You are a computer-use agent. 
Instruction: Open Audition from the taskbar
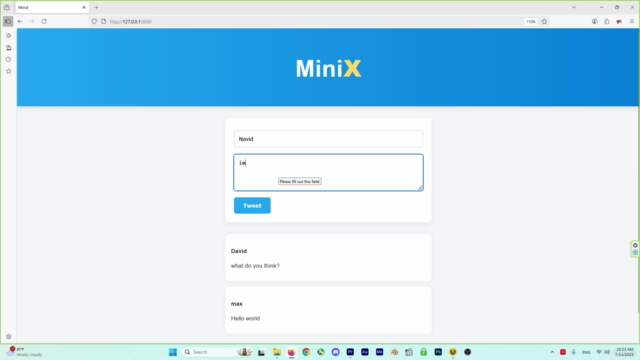click(365, 352)
